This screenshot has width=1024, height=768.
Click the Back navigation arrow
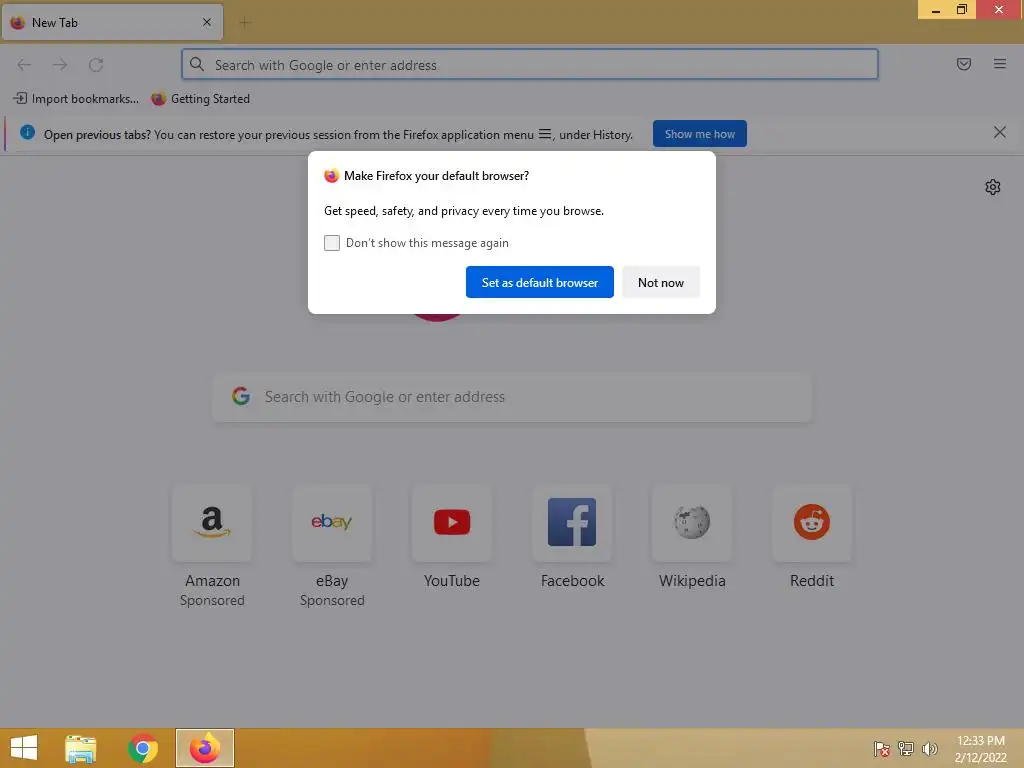24,65
